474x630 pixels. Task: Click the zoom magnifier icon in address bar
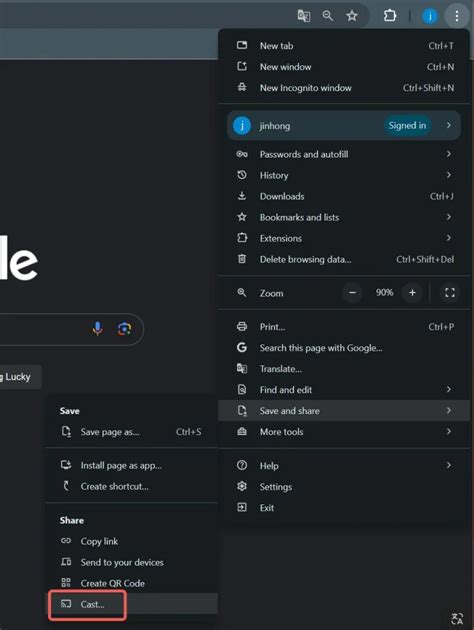pyautogui.click(x=328, y=16)
